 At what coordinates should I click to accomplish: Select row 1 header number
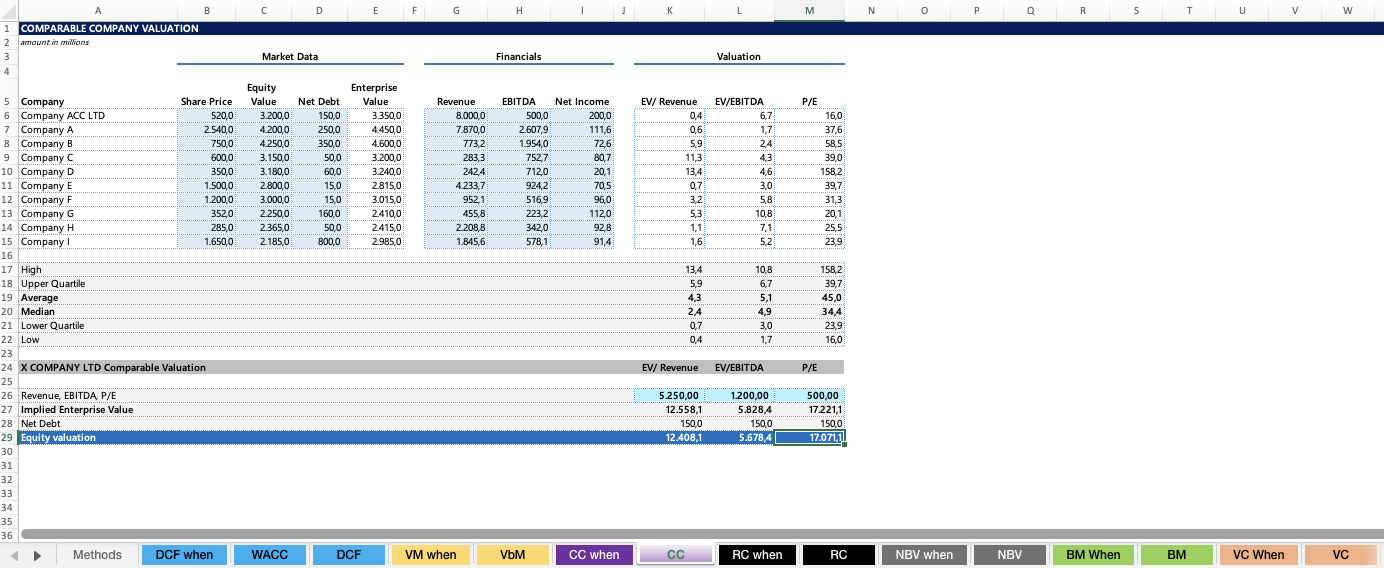[8, 28]
